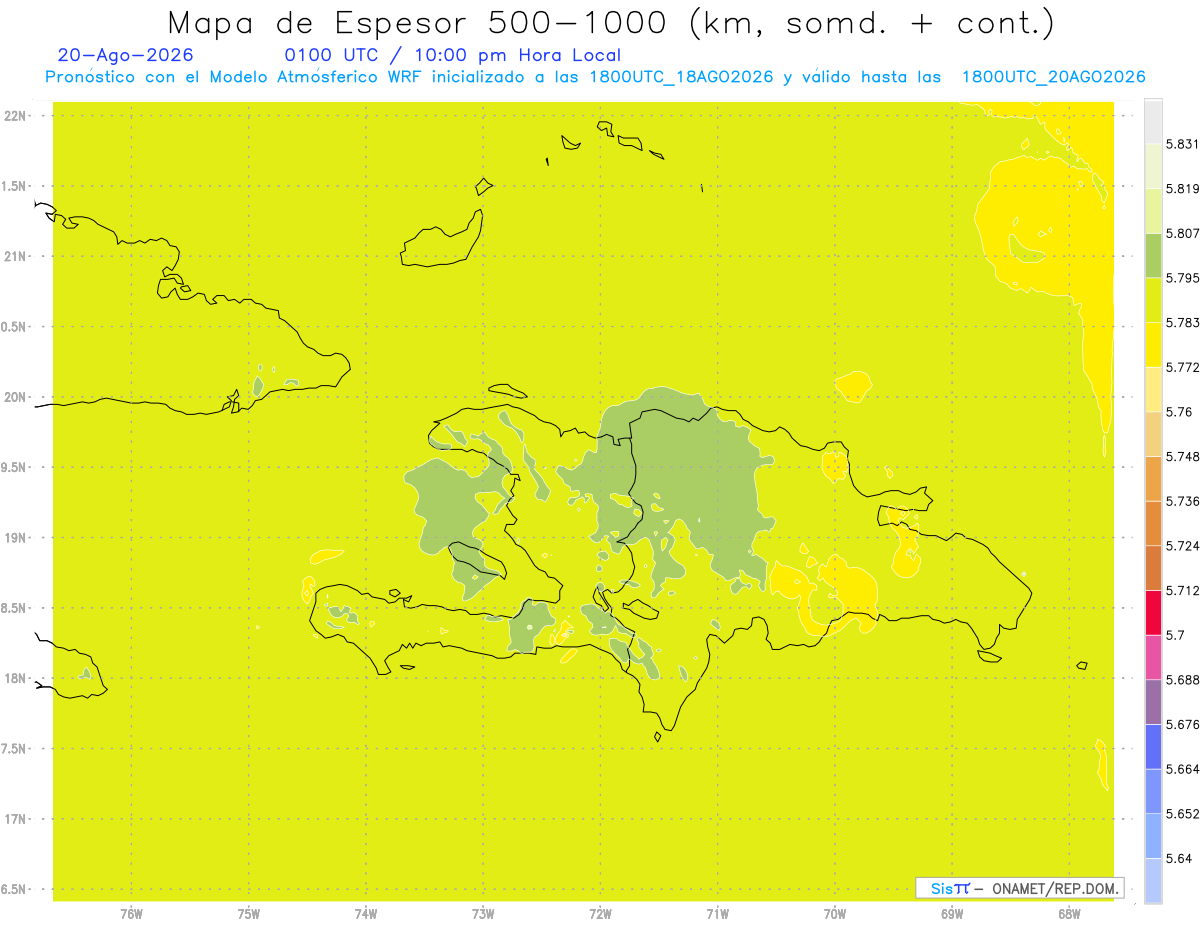The width and height of the screenshot is (1200, 927).
Task: Click the 5.724 colorbar value
Action: (x=1183, y=546)
